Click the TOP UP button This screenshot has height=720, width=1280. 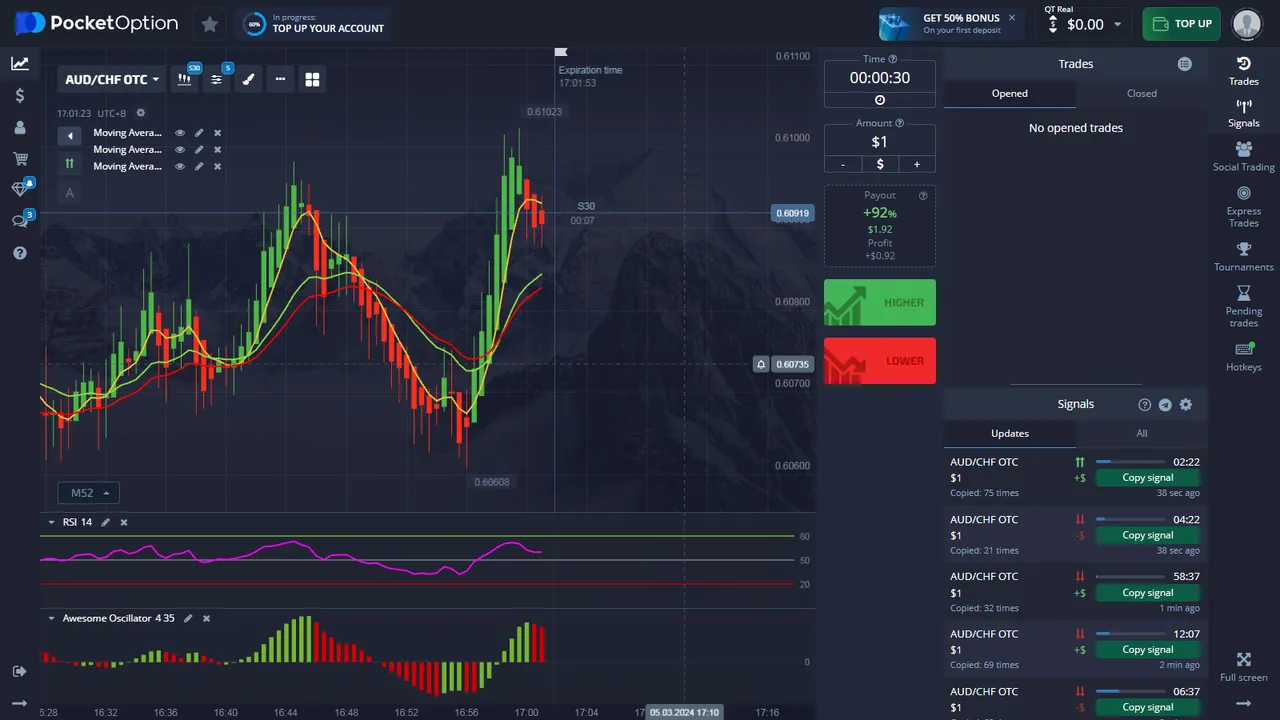(x=1181, y=23)
